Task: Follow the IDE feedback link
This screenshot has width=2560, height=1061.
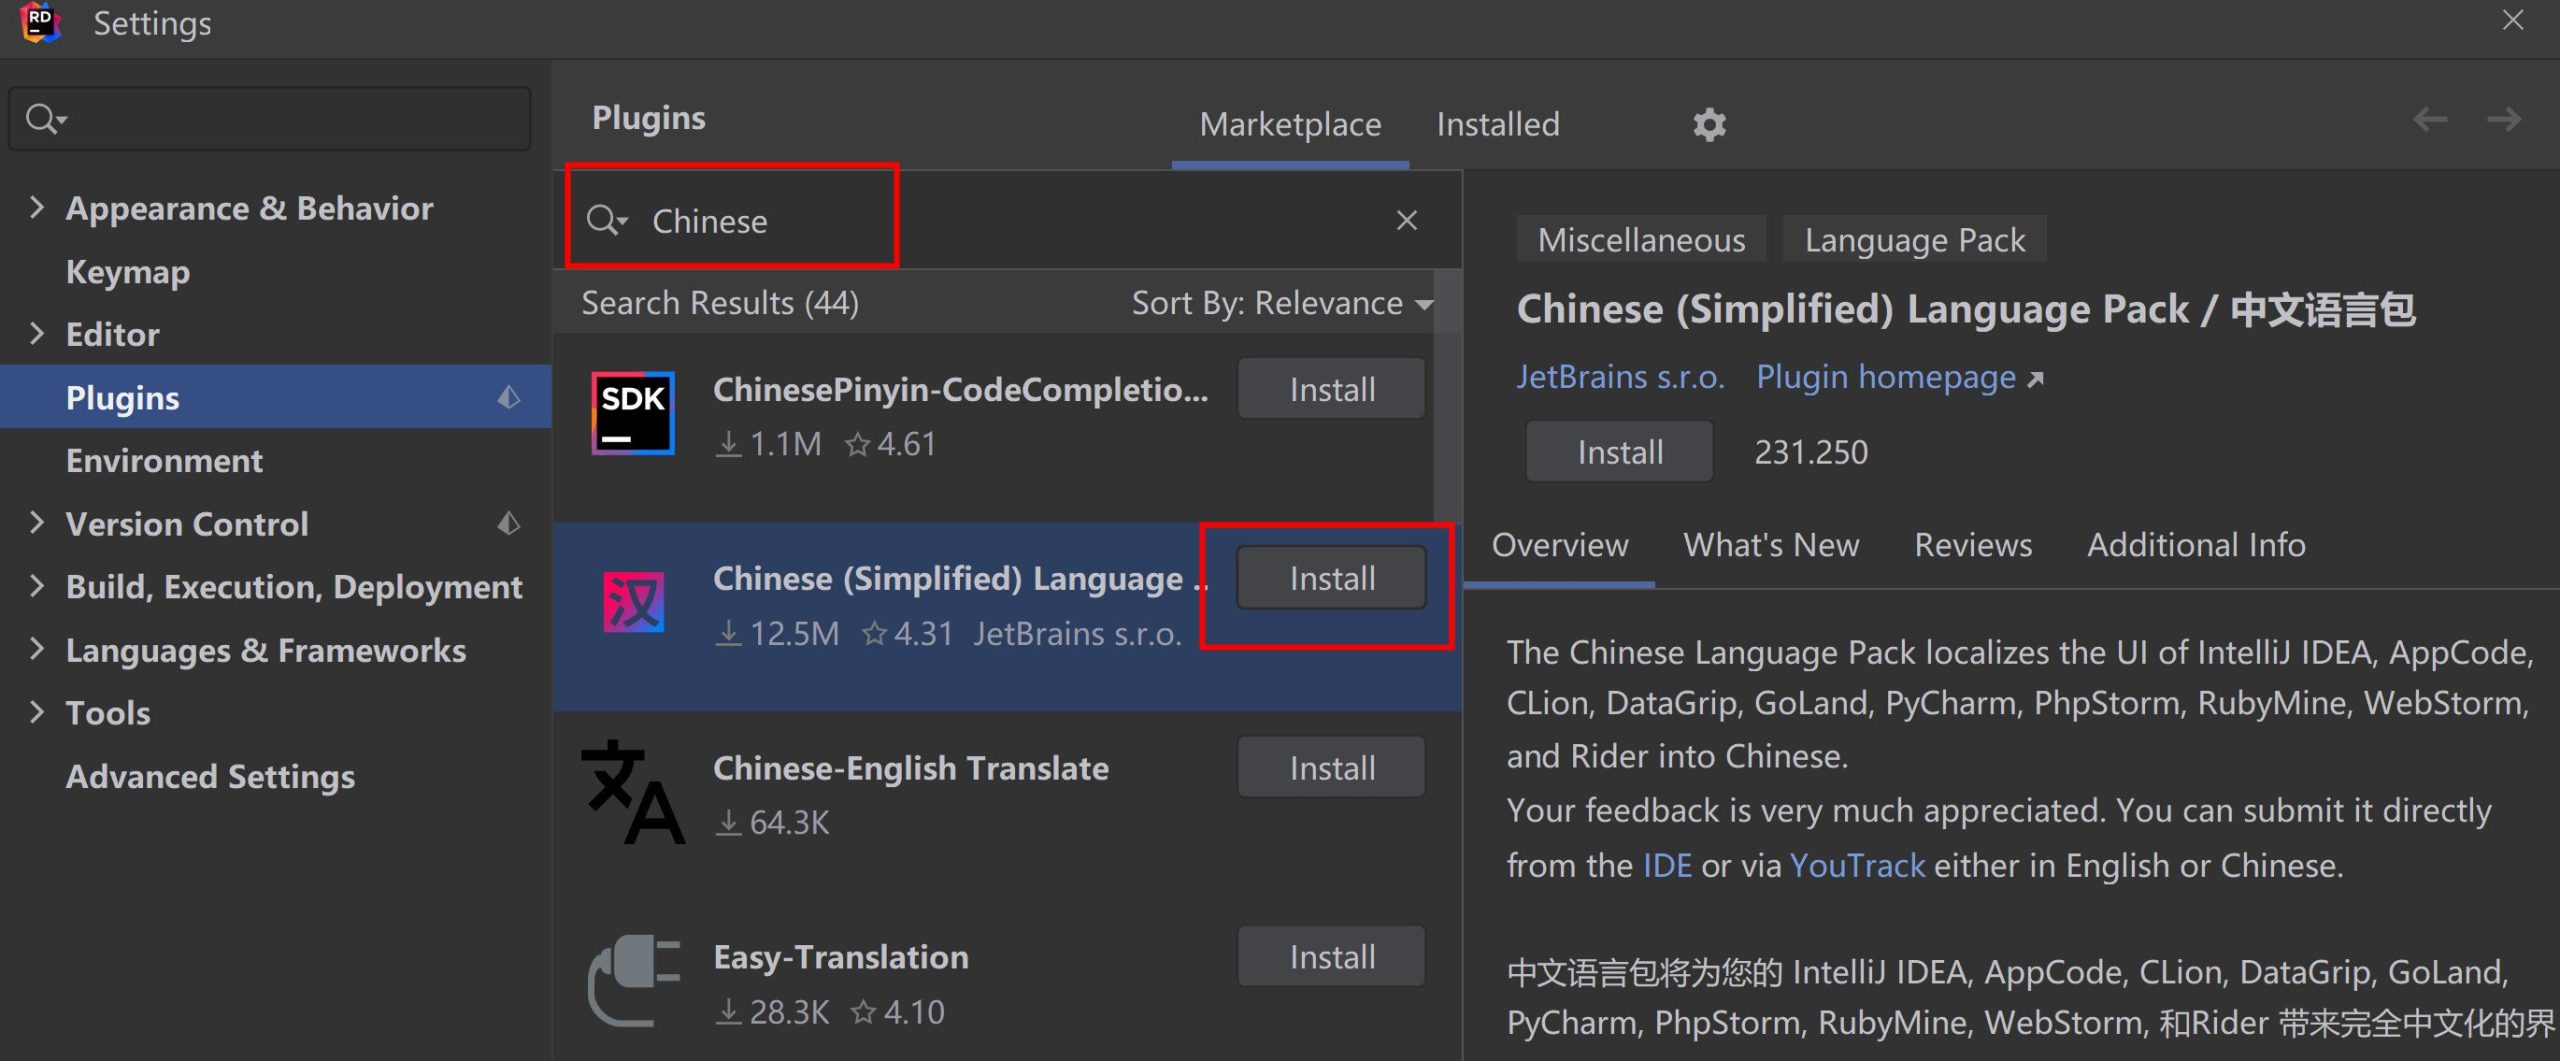Action: (x=1667, y=865)
